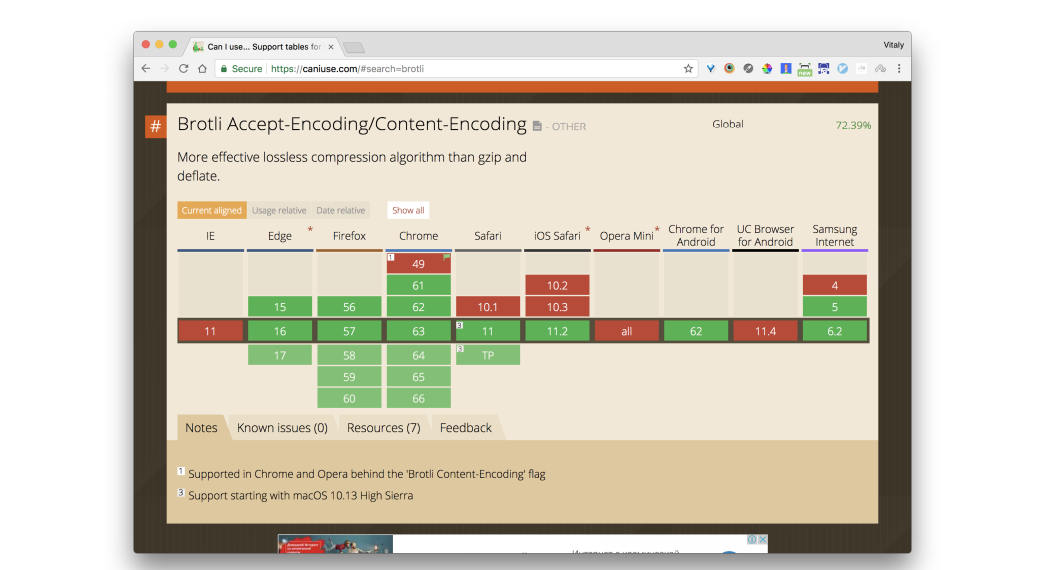Click the 'Brotli Accept-Encoding/Content-Encoding' title

(x=352, y=124)
